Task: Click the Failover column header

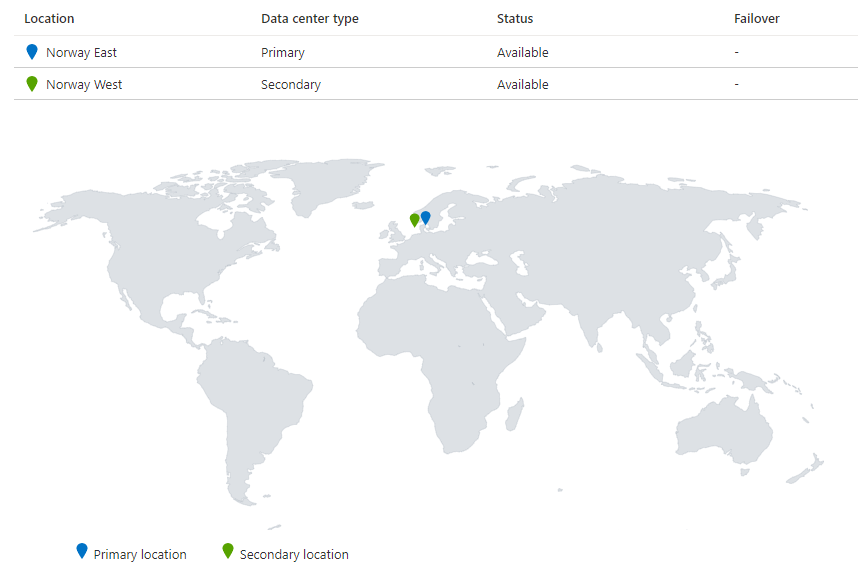Action: click(756, 19)
